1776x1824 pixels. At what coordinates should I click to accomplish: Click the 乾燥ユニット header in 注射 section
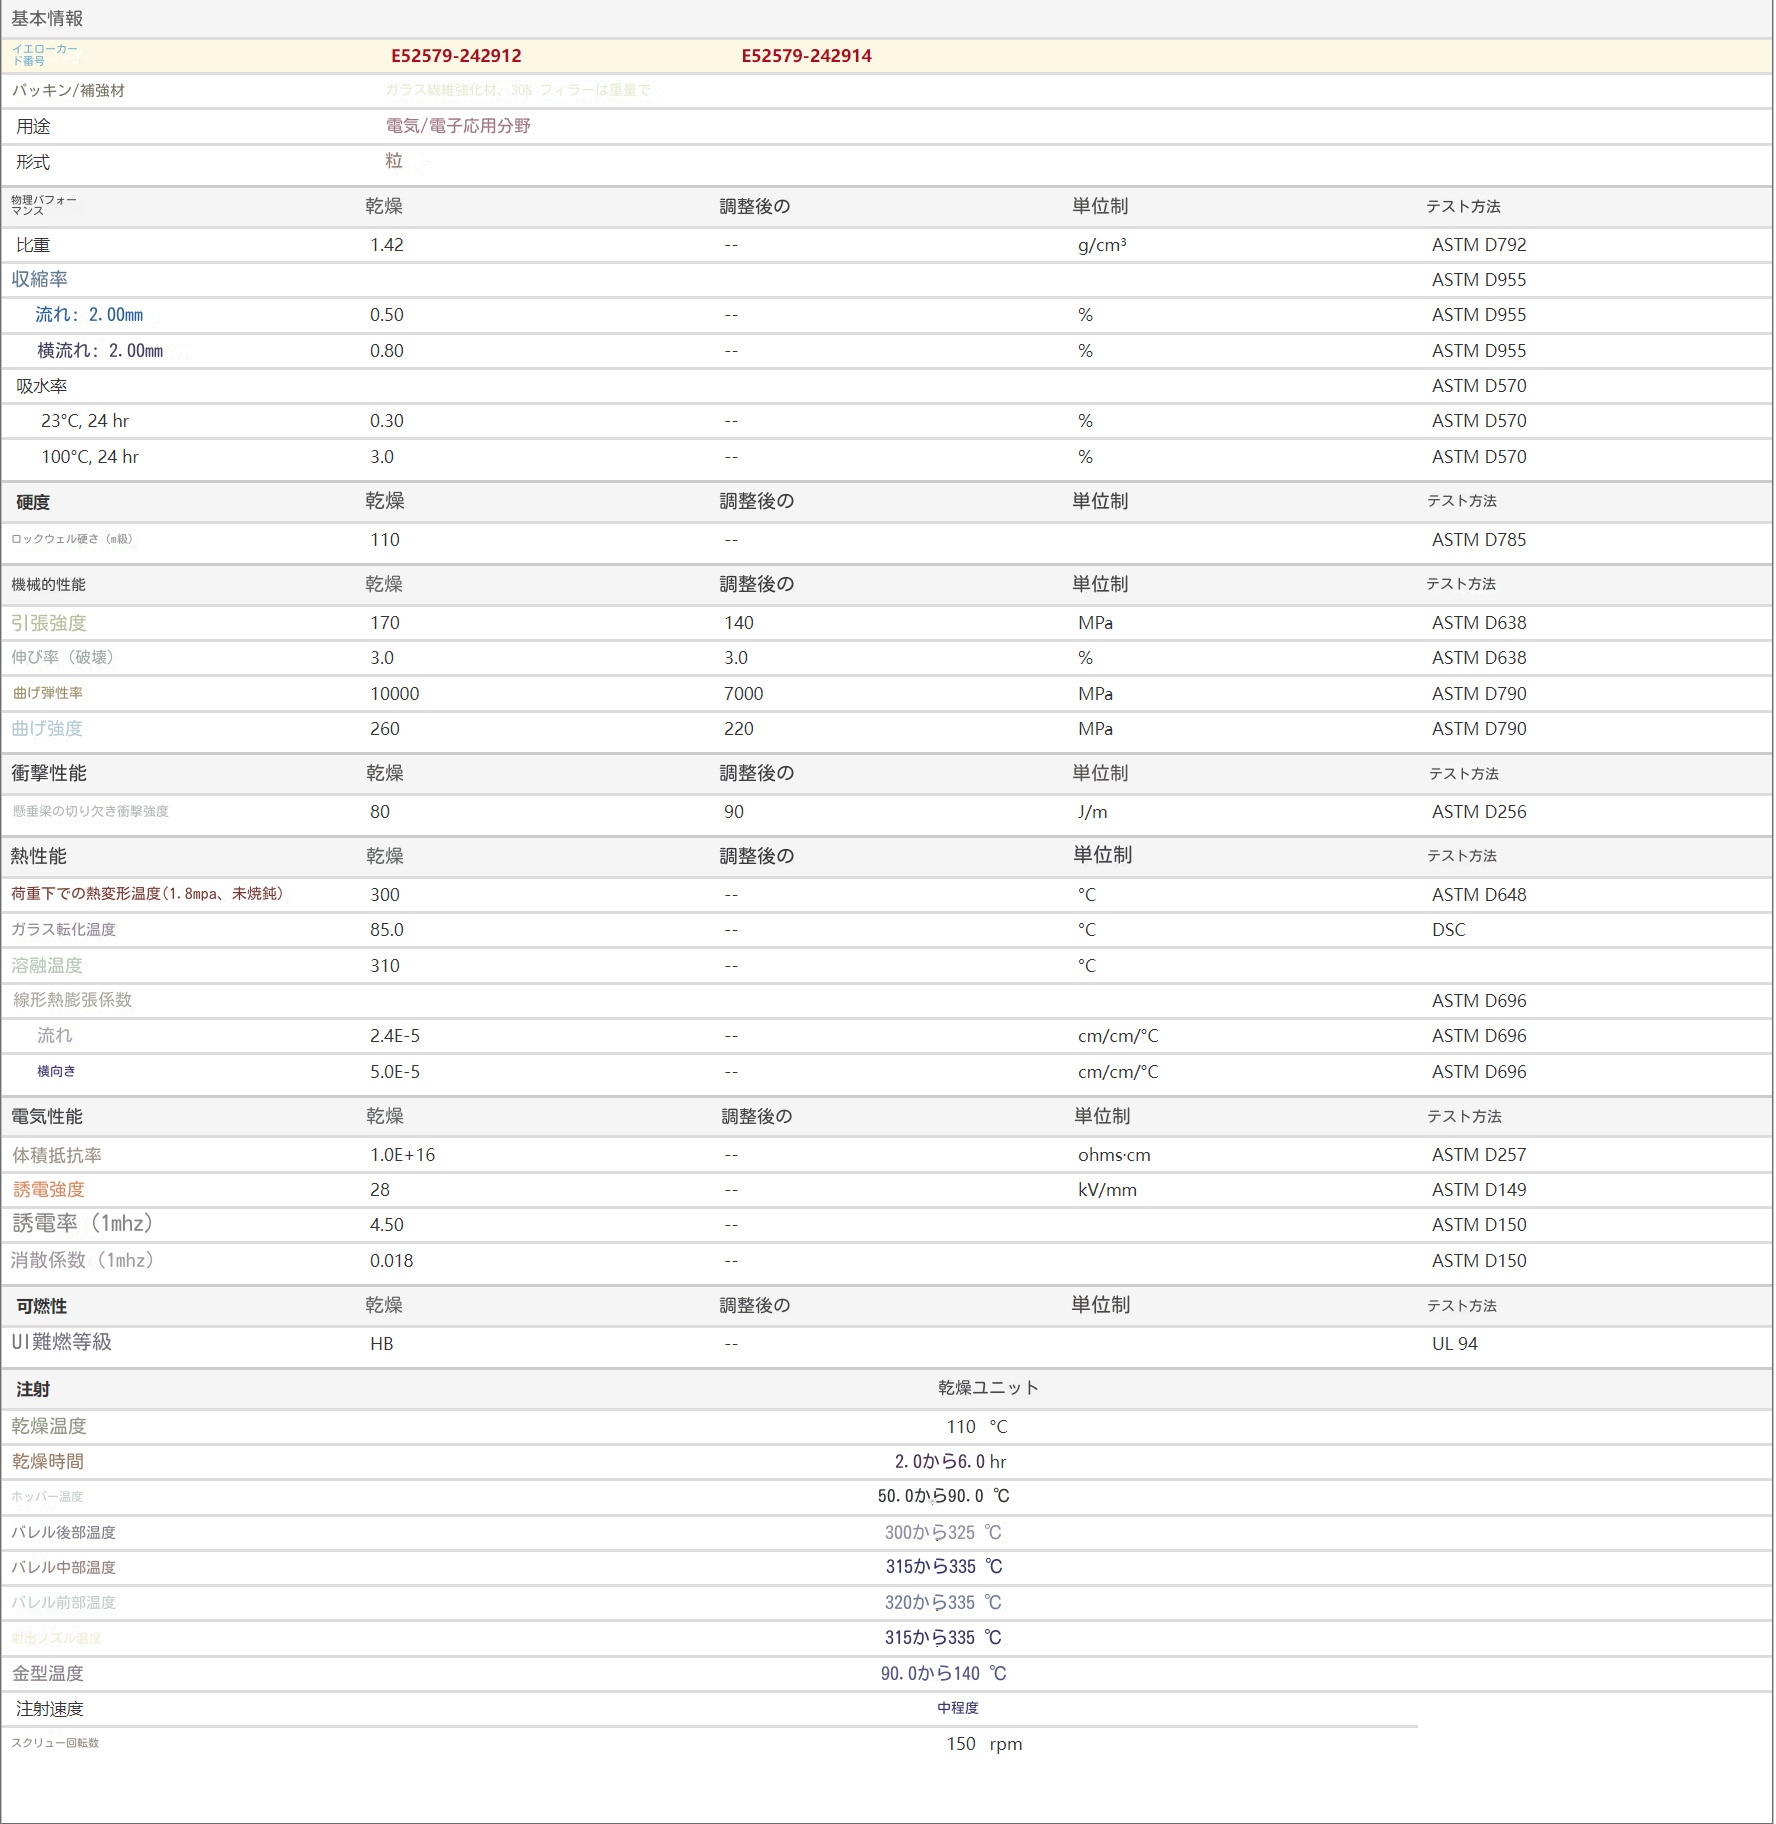(988, 1388)
